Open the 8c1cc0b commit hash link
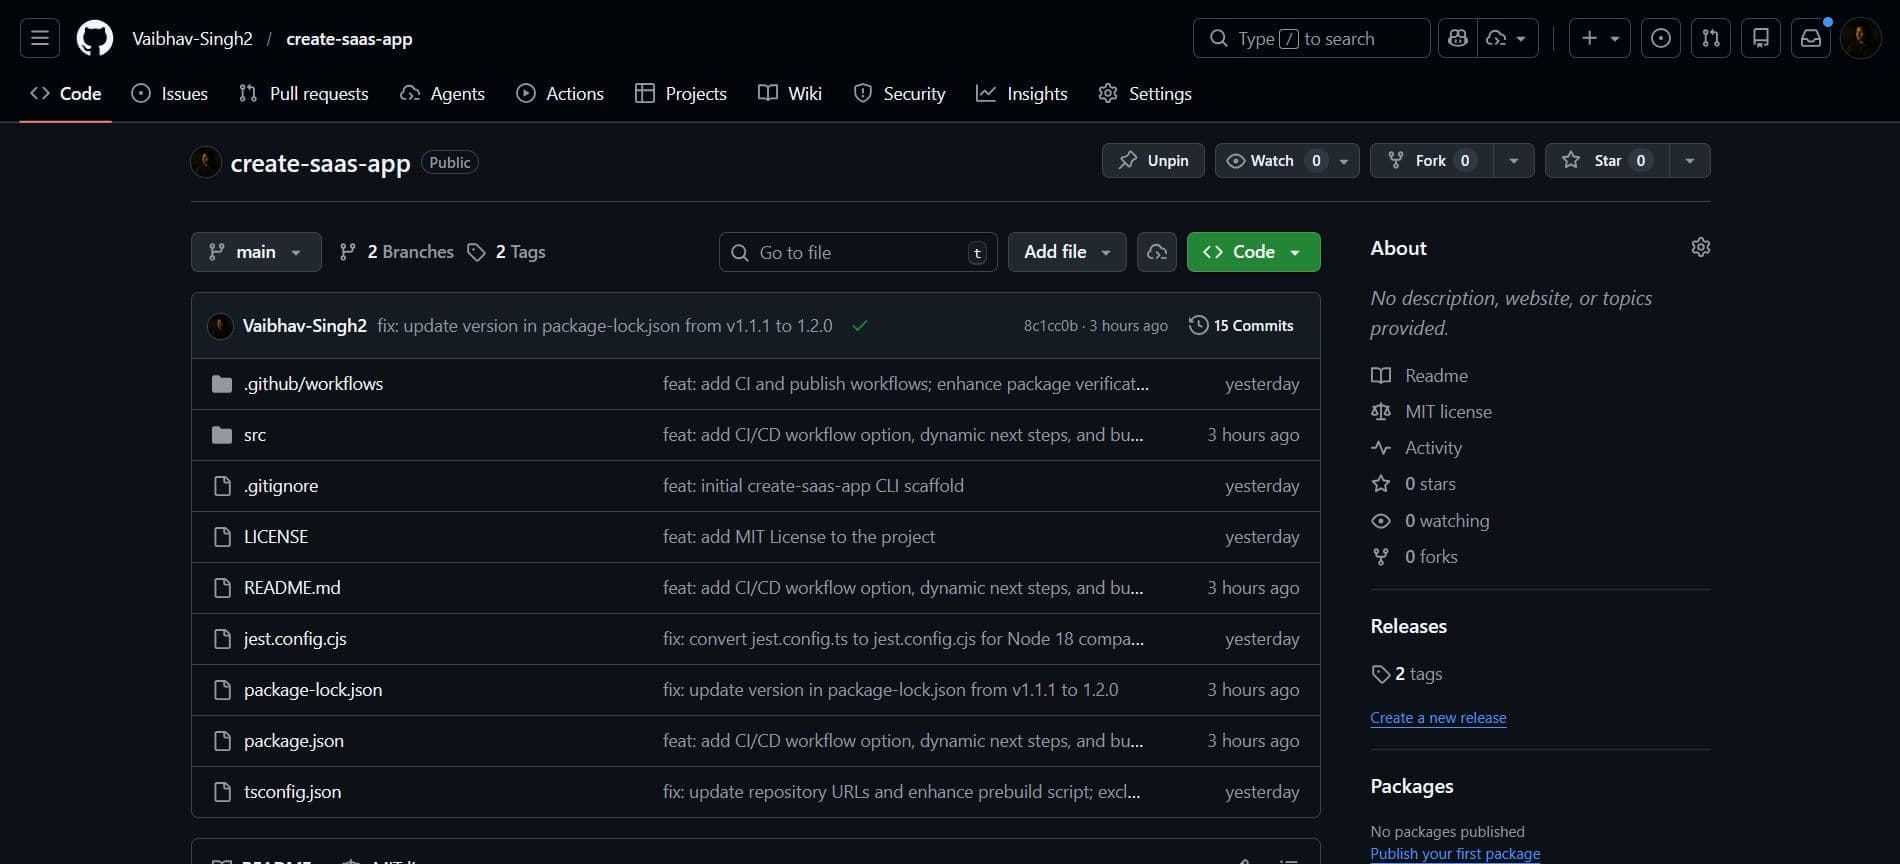1900x864 pixels. click(x=1050, y=326)
